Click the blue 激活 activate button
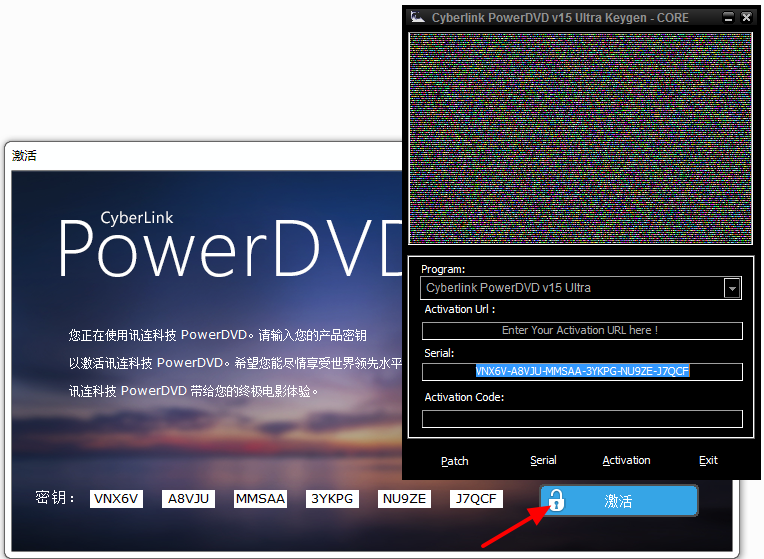Screen dimensions: 764x559 click(619, 501)
